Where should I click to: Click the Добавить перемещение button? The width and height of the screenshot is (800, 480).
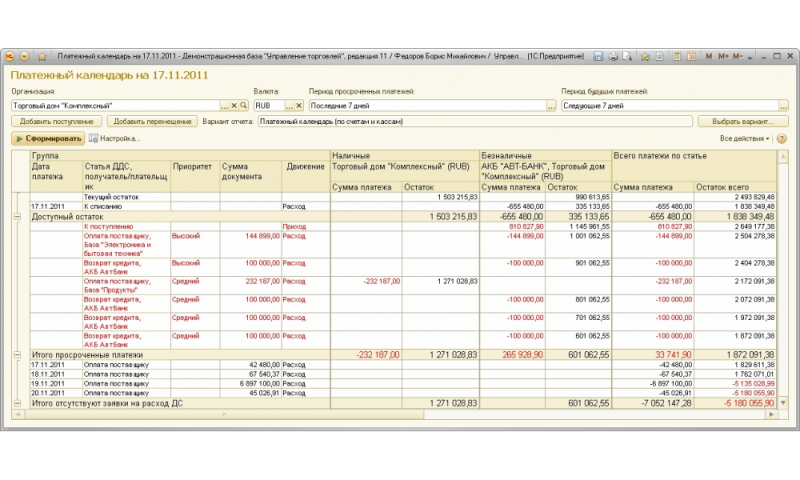[150, 121]
